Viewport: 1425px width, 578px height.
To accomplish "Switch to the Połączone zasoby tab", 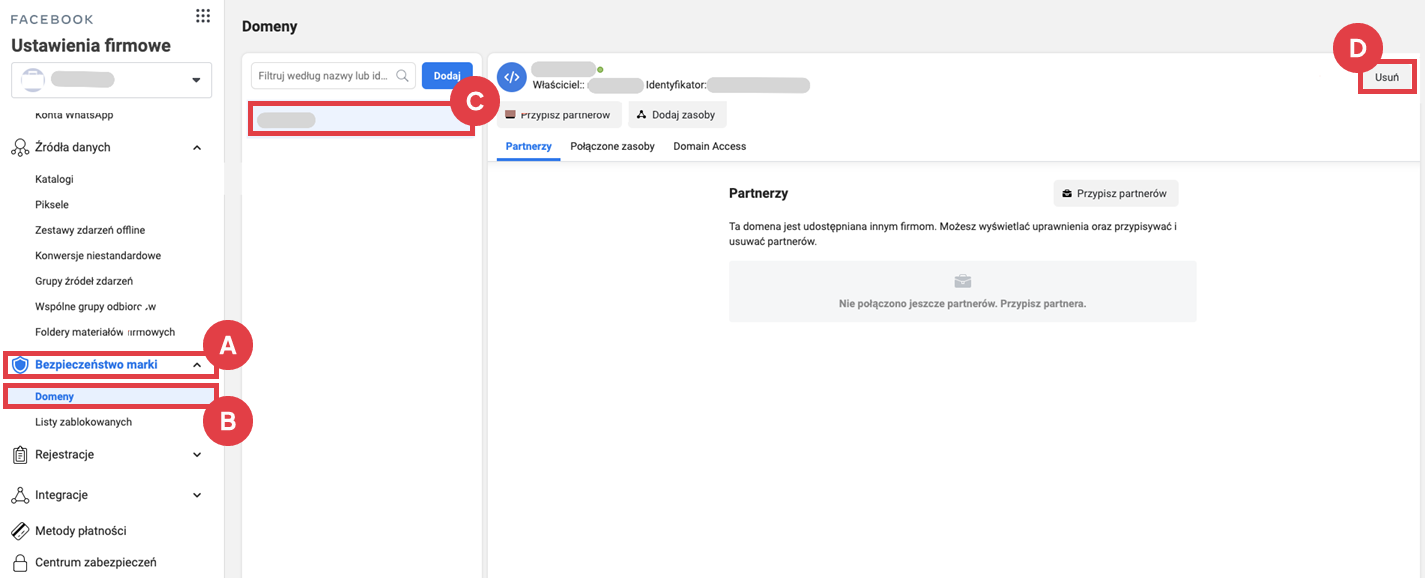I will pos(612,146).
